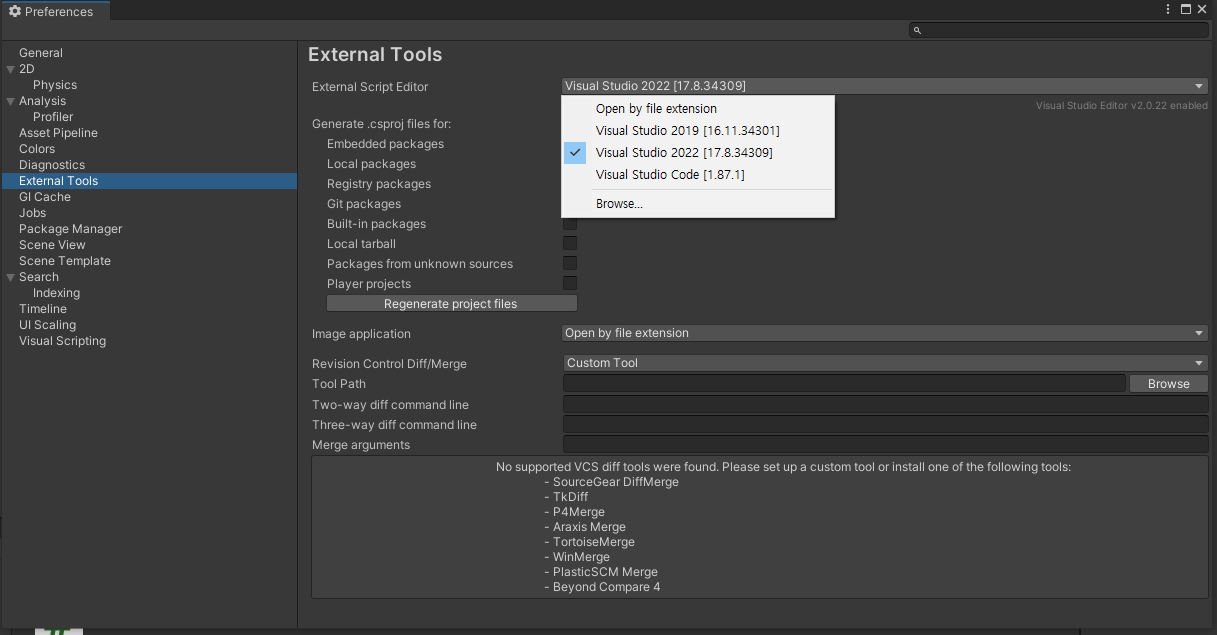The height and width of the screenshot is (635, 1217).
Task: Collapse the Analysis section triangle
Action: pyautogui.click(x=10, y=101)
